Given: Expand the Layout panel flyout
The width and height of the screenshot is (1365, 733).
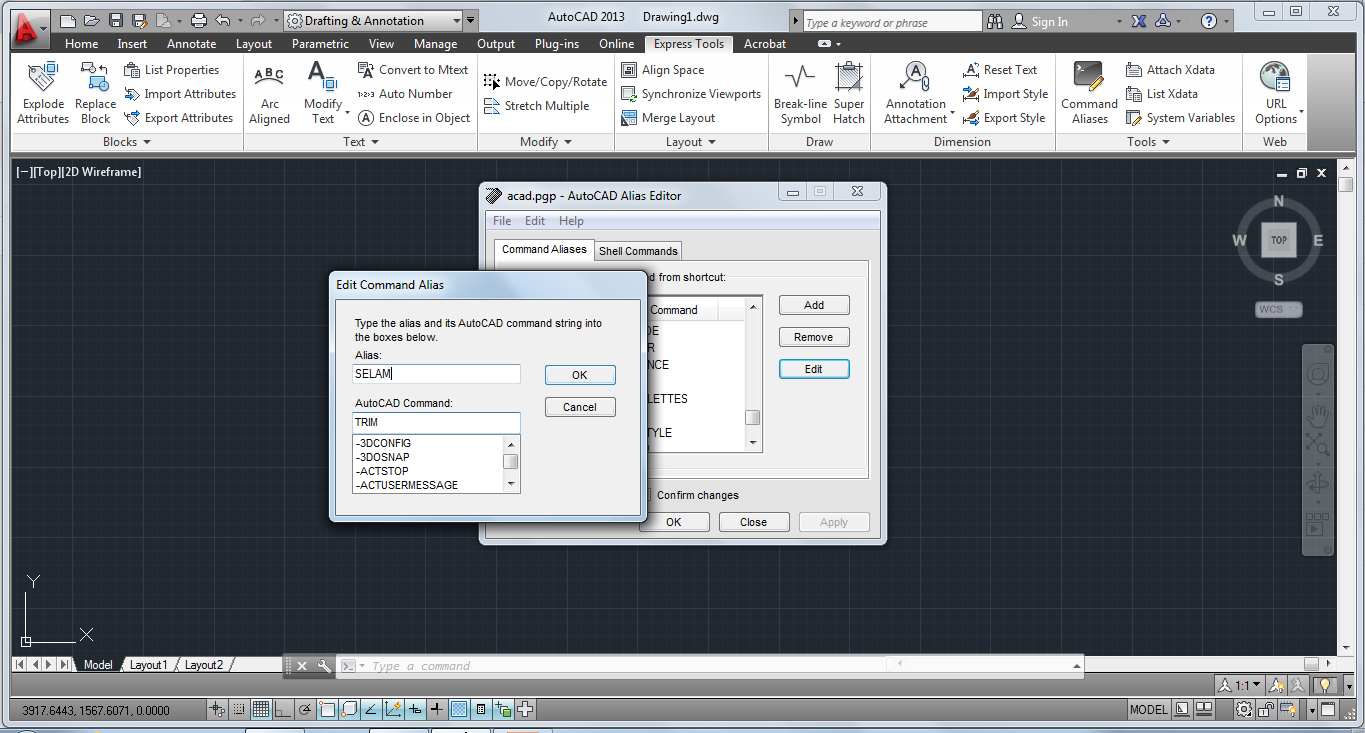Looking at the screenshot, I should 691,142.
